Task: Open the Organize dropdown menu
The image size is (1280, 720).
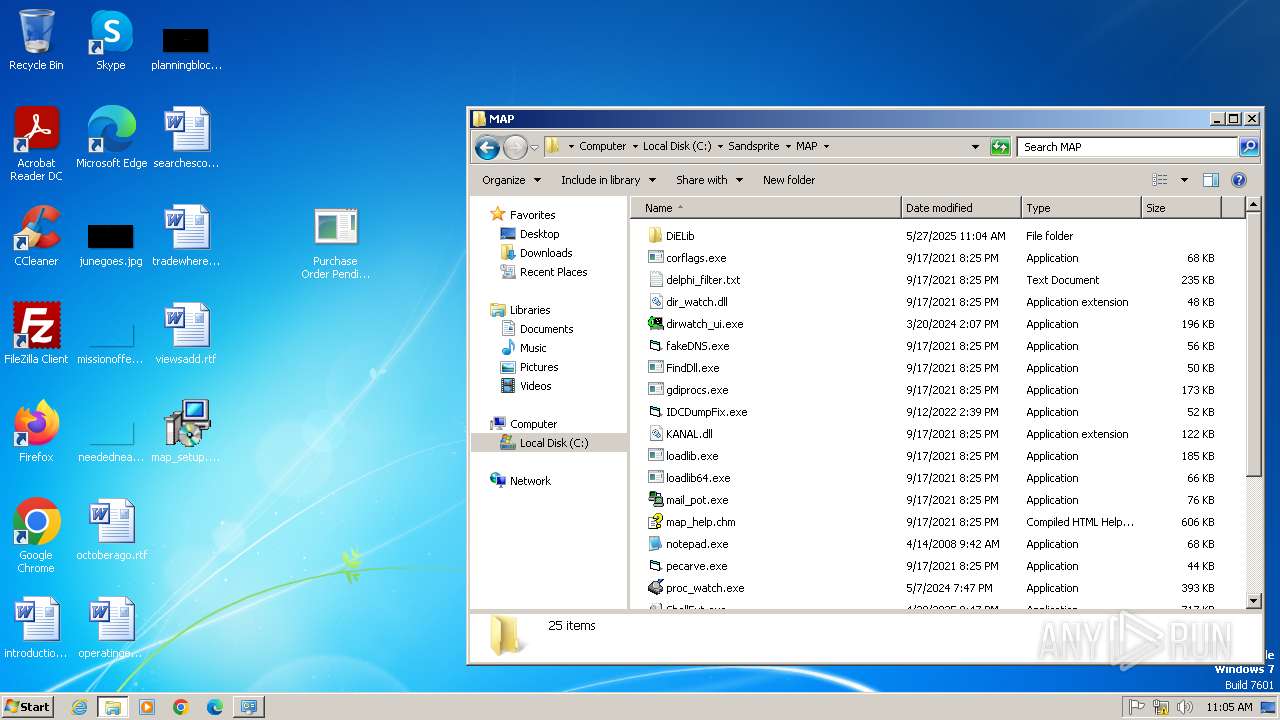Action: (x=511, y=180)
